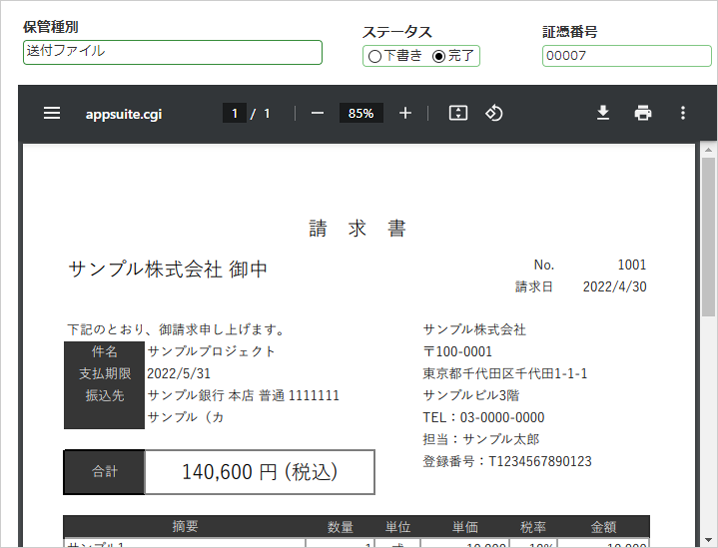Click the 保管種別 field showing 送付ファイル
718x548 pixels.
172,52
